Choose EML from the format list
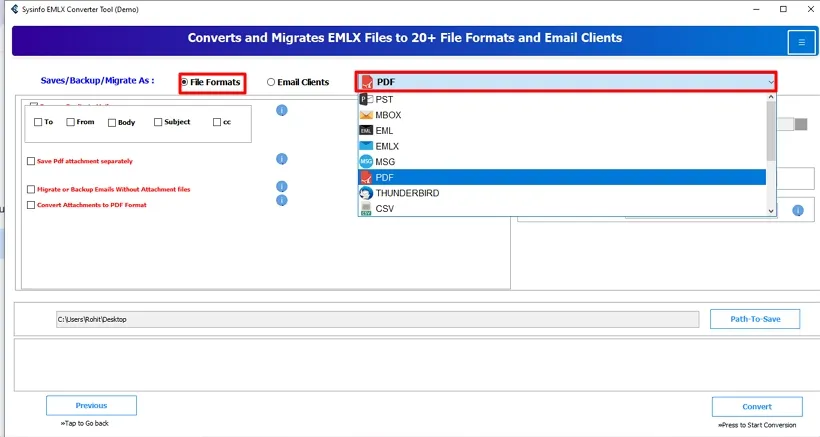 (x=562, y=131)
